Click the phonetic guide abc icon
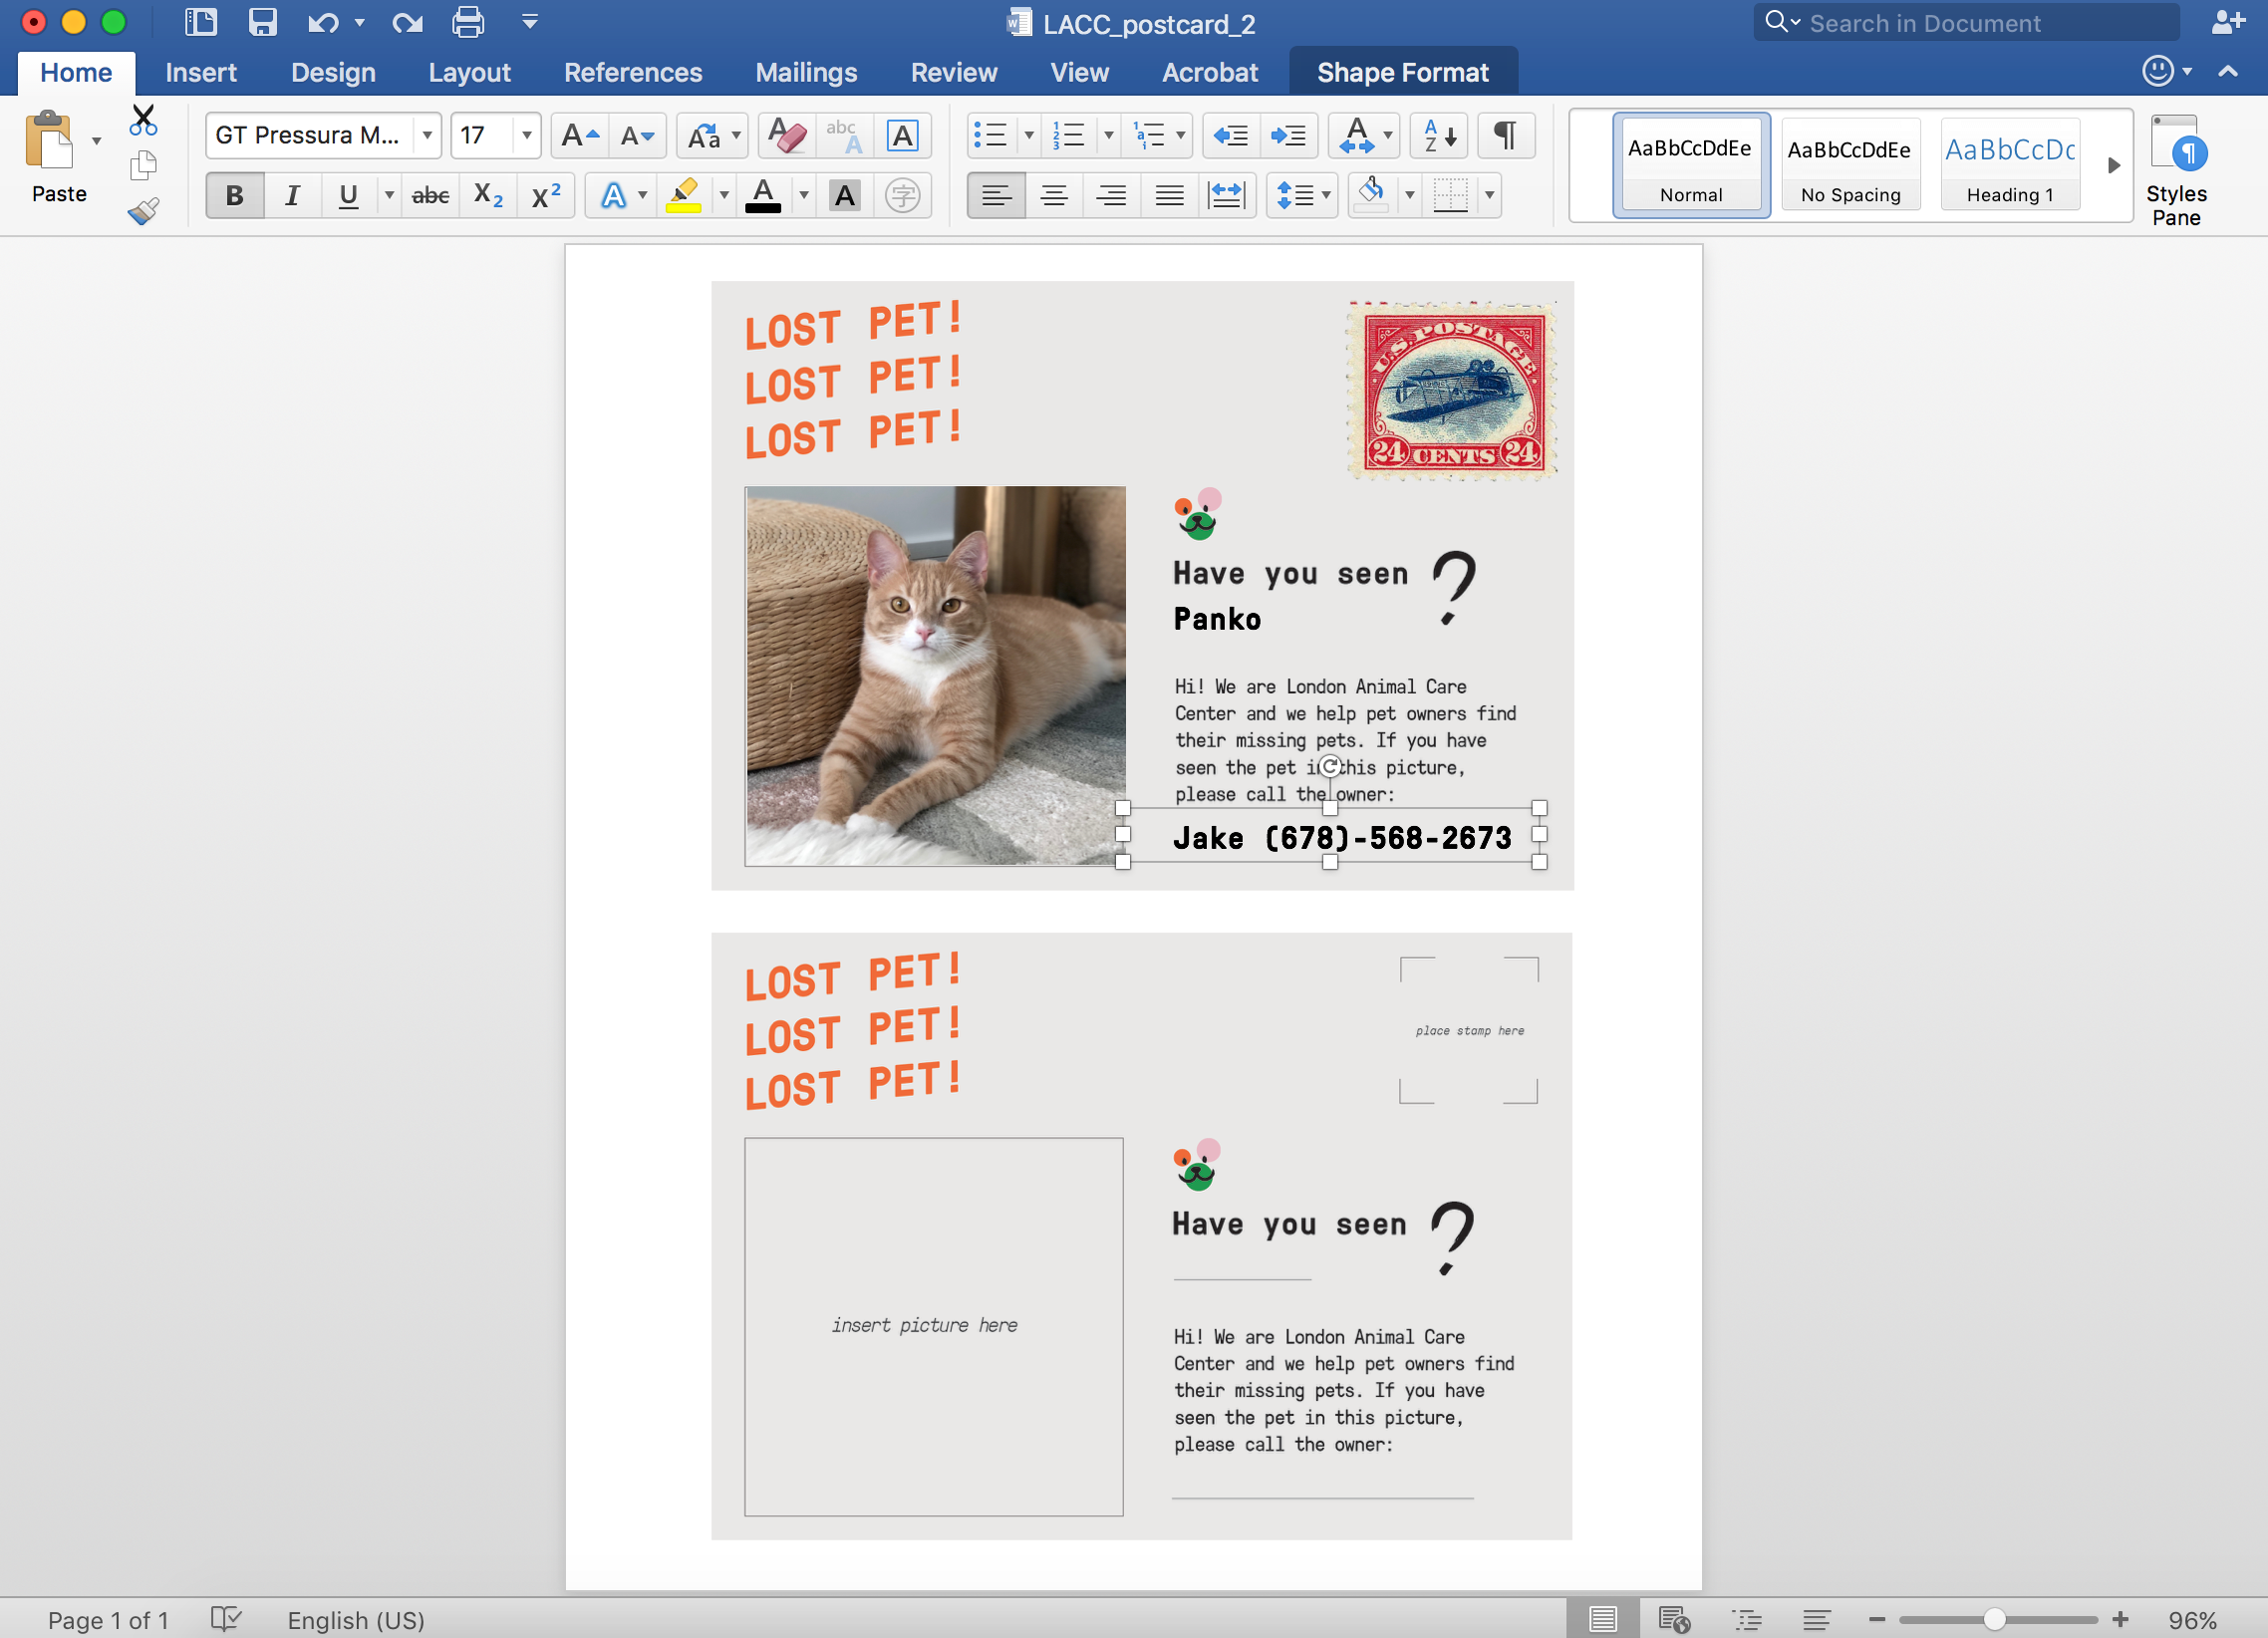2268x1638 pixels. [x=844, y=135]
